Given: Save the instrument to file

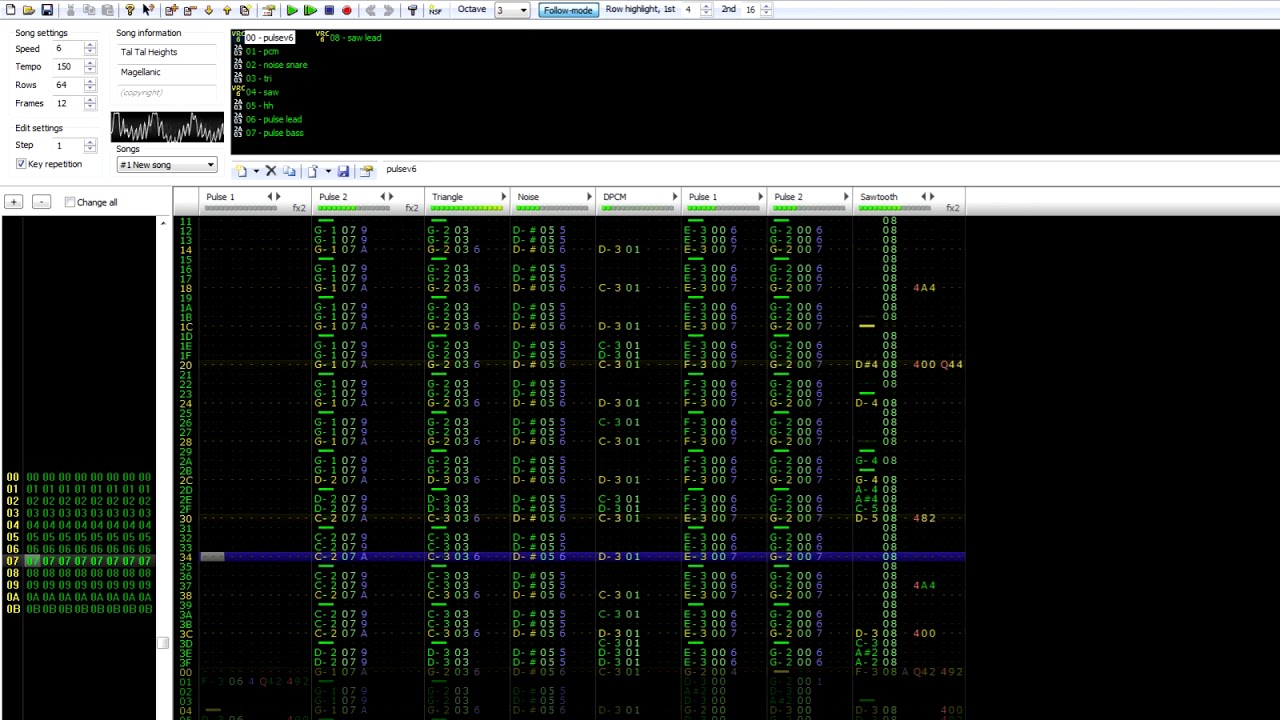Looking at the screenshot, I should click(x=343, y=171).
